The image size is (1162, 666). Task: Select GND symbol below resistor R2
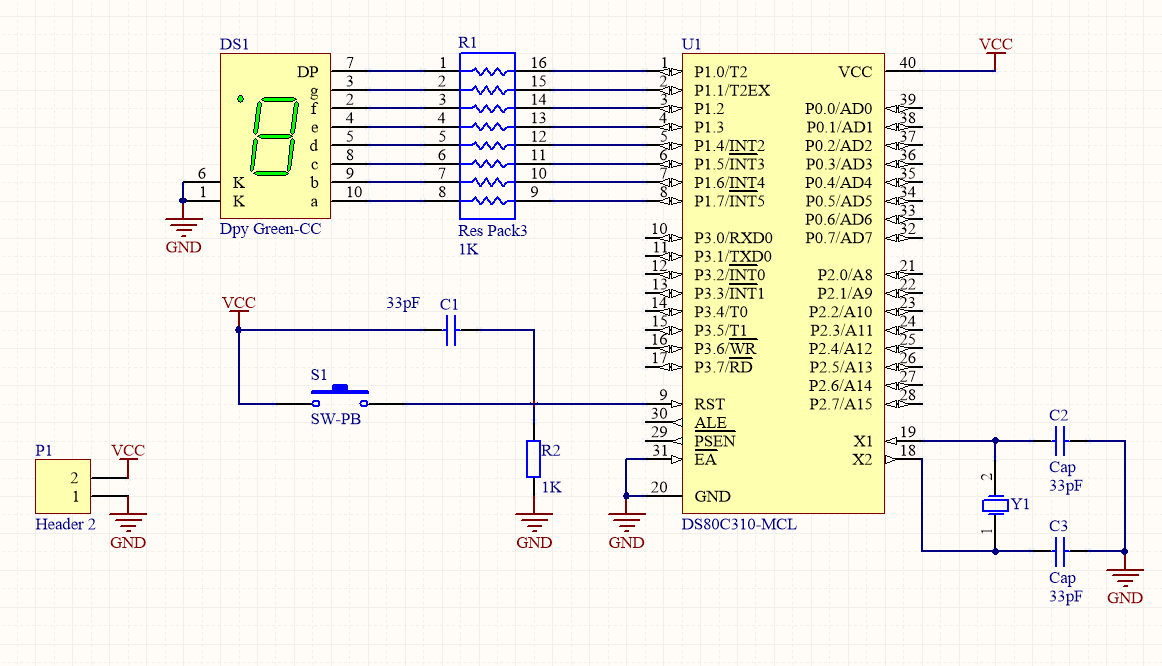534,533
